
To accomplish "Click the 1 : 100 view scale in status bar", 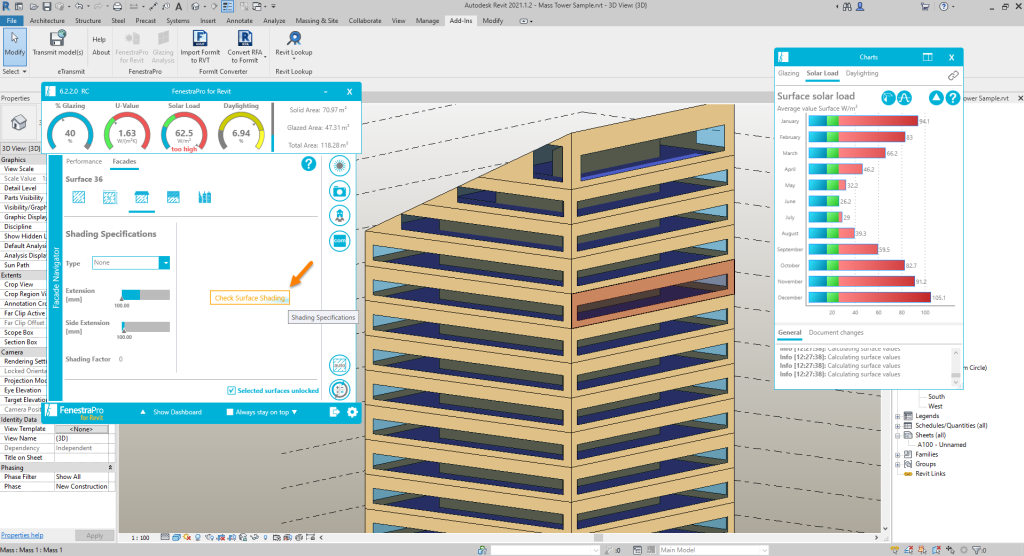I will point(140,538).
